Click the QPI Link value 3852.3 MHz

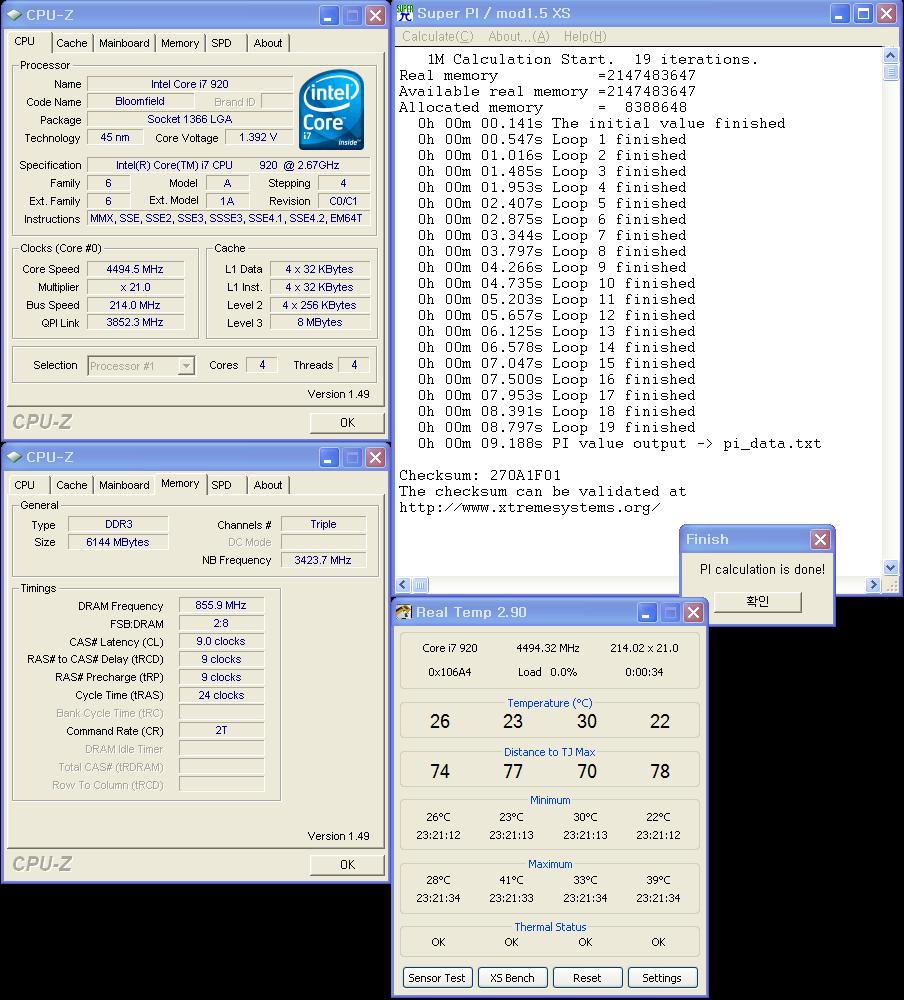pos(135,323)
